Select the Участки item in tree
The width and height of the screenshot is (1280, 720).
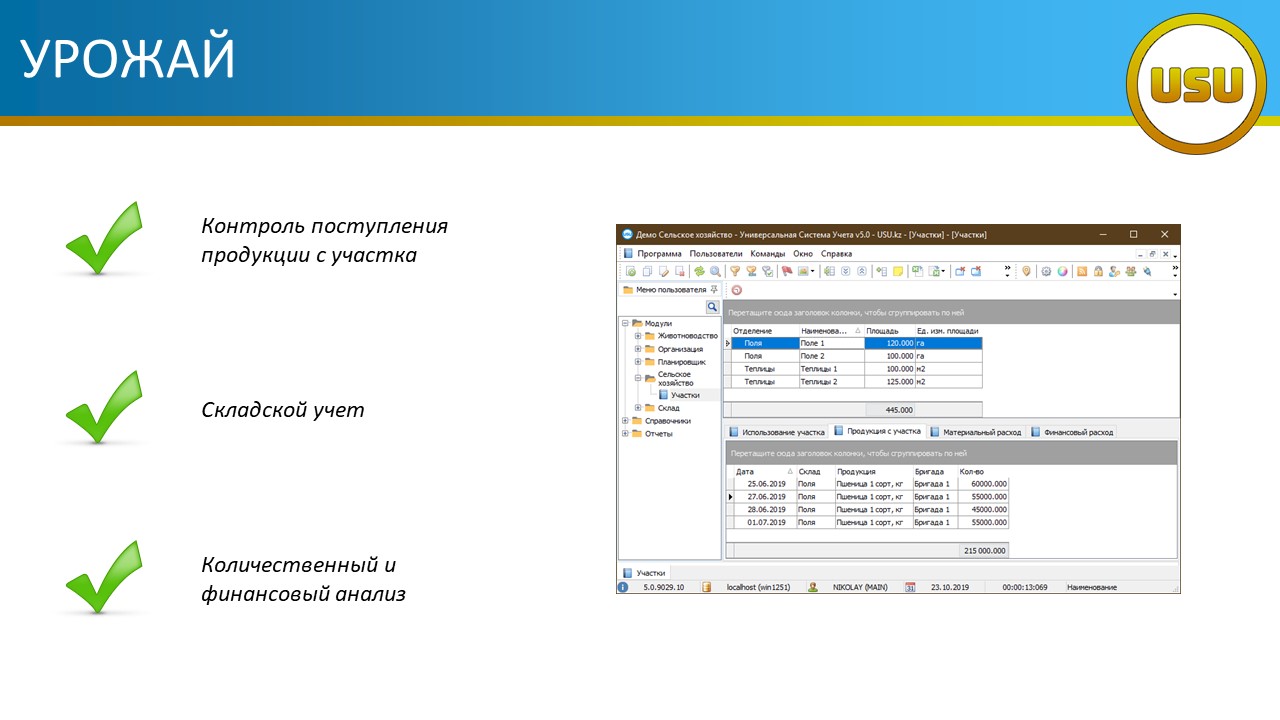click(685, 395)
